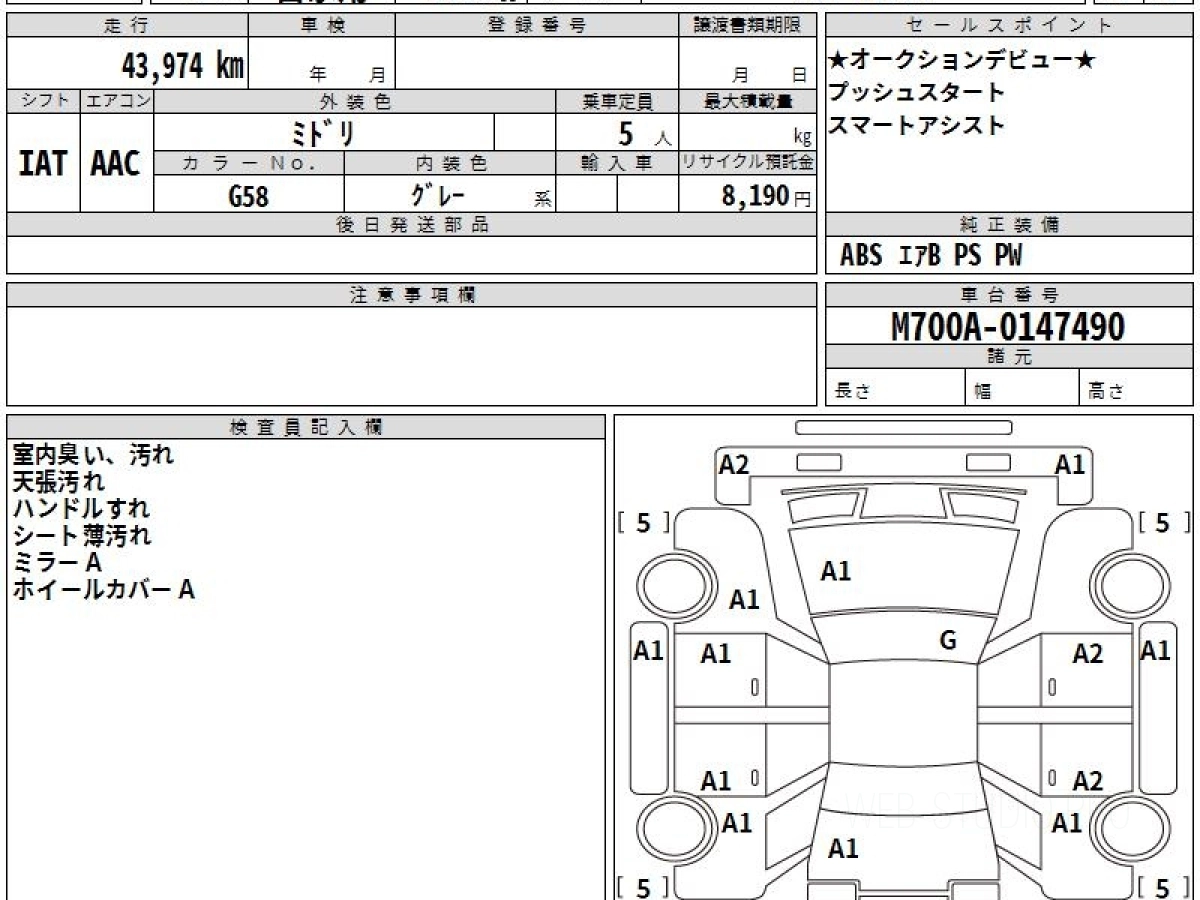Viewport: 1200px width, 900px height.
Task: Click the 登録番号 header cell
Action: pyautogui.click(x=537, y=26)
